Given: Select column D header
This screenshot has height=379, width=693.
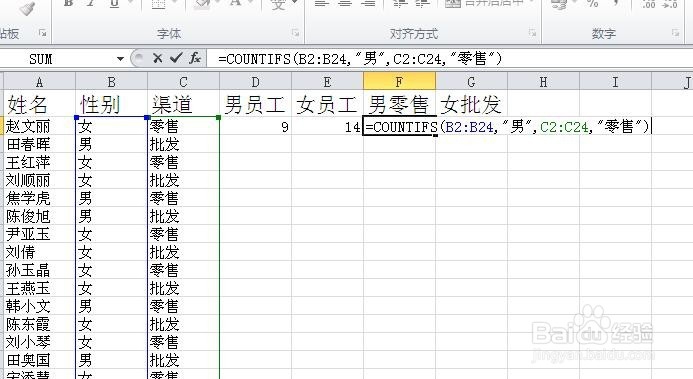Looking at the screenshot, I should click(255, 82).
